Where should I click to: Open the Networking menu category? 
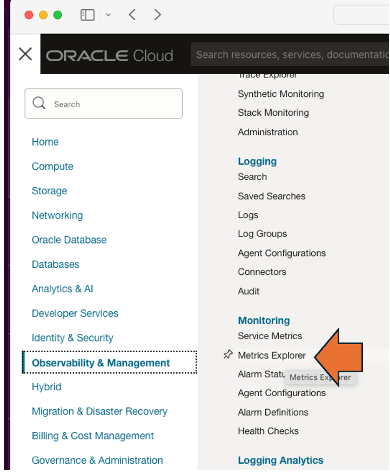(x=57, y=215)
